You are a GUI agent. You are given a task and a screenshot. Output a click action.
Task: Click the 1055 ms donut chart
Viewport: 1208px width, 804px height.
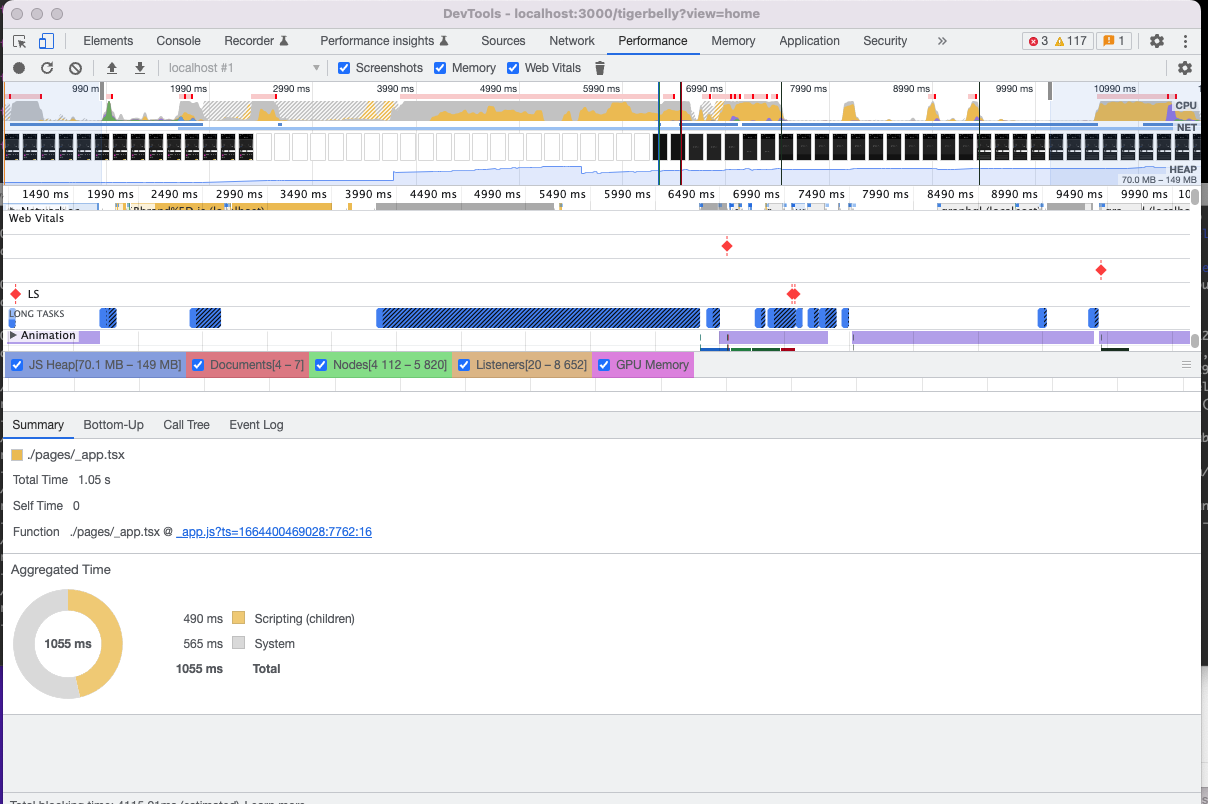tap(68, 644)
